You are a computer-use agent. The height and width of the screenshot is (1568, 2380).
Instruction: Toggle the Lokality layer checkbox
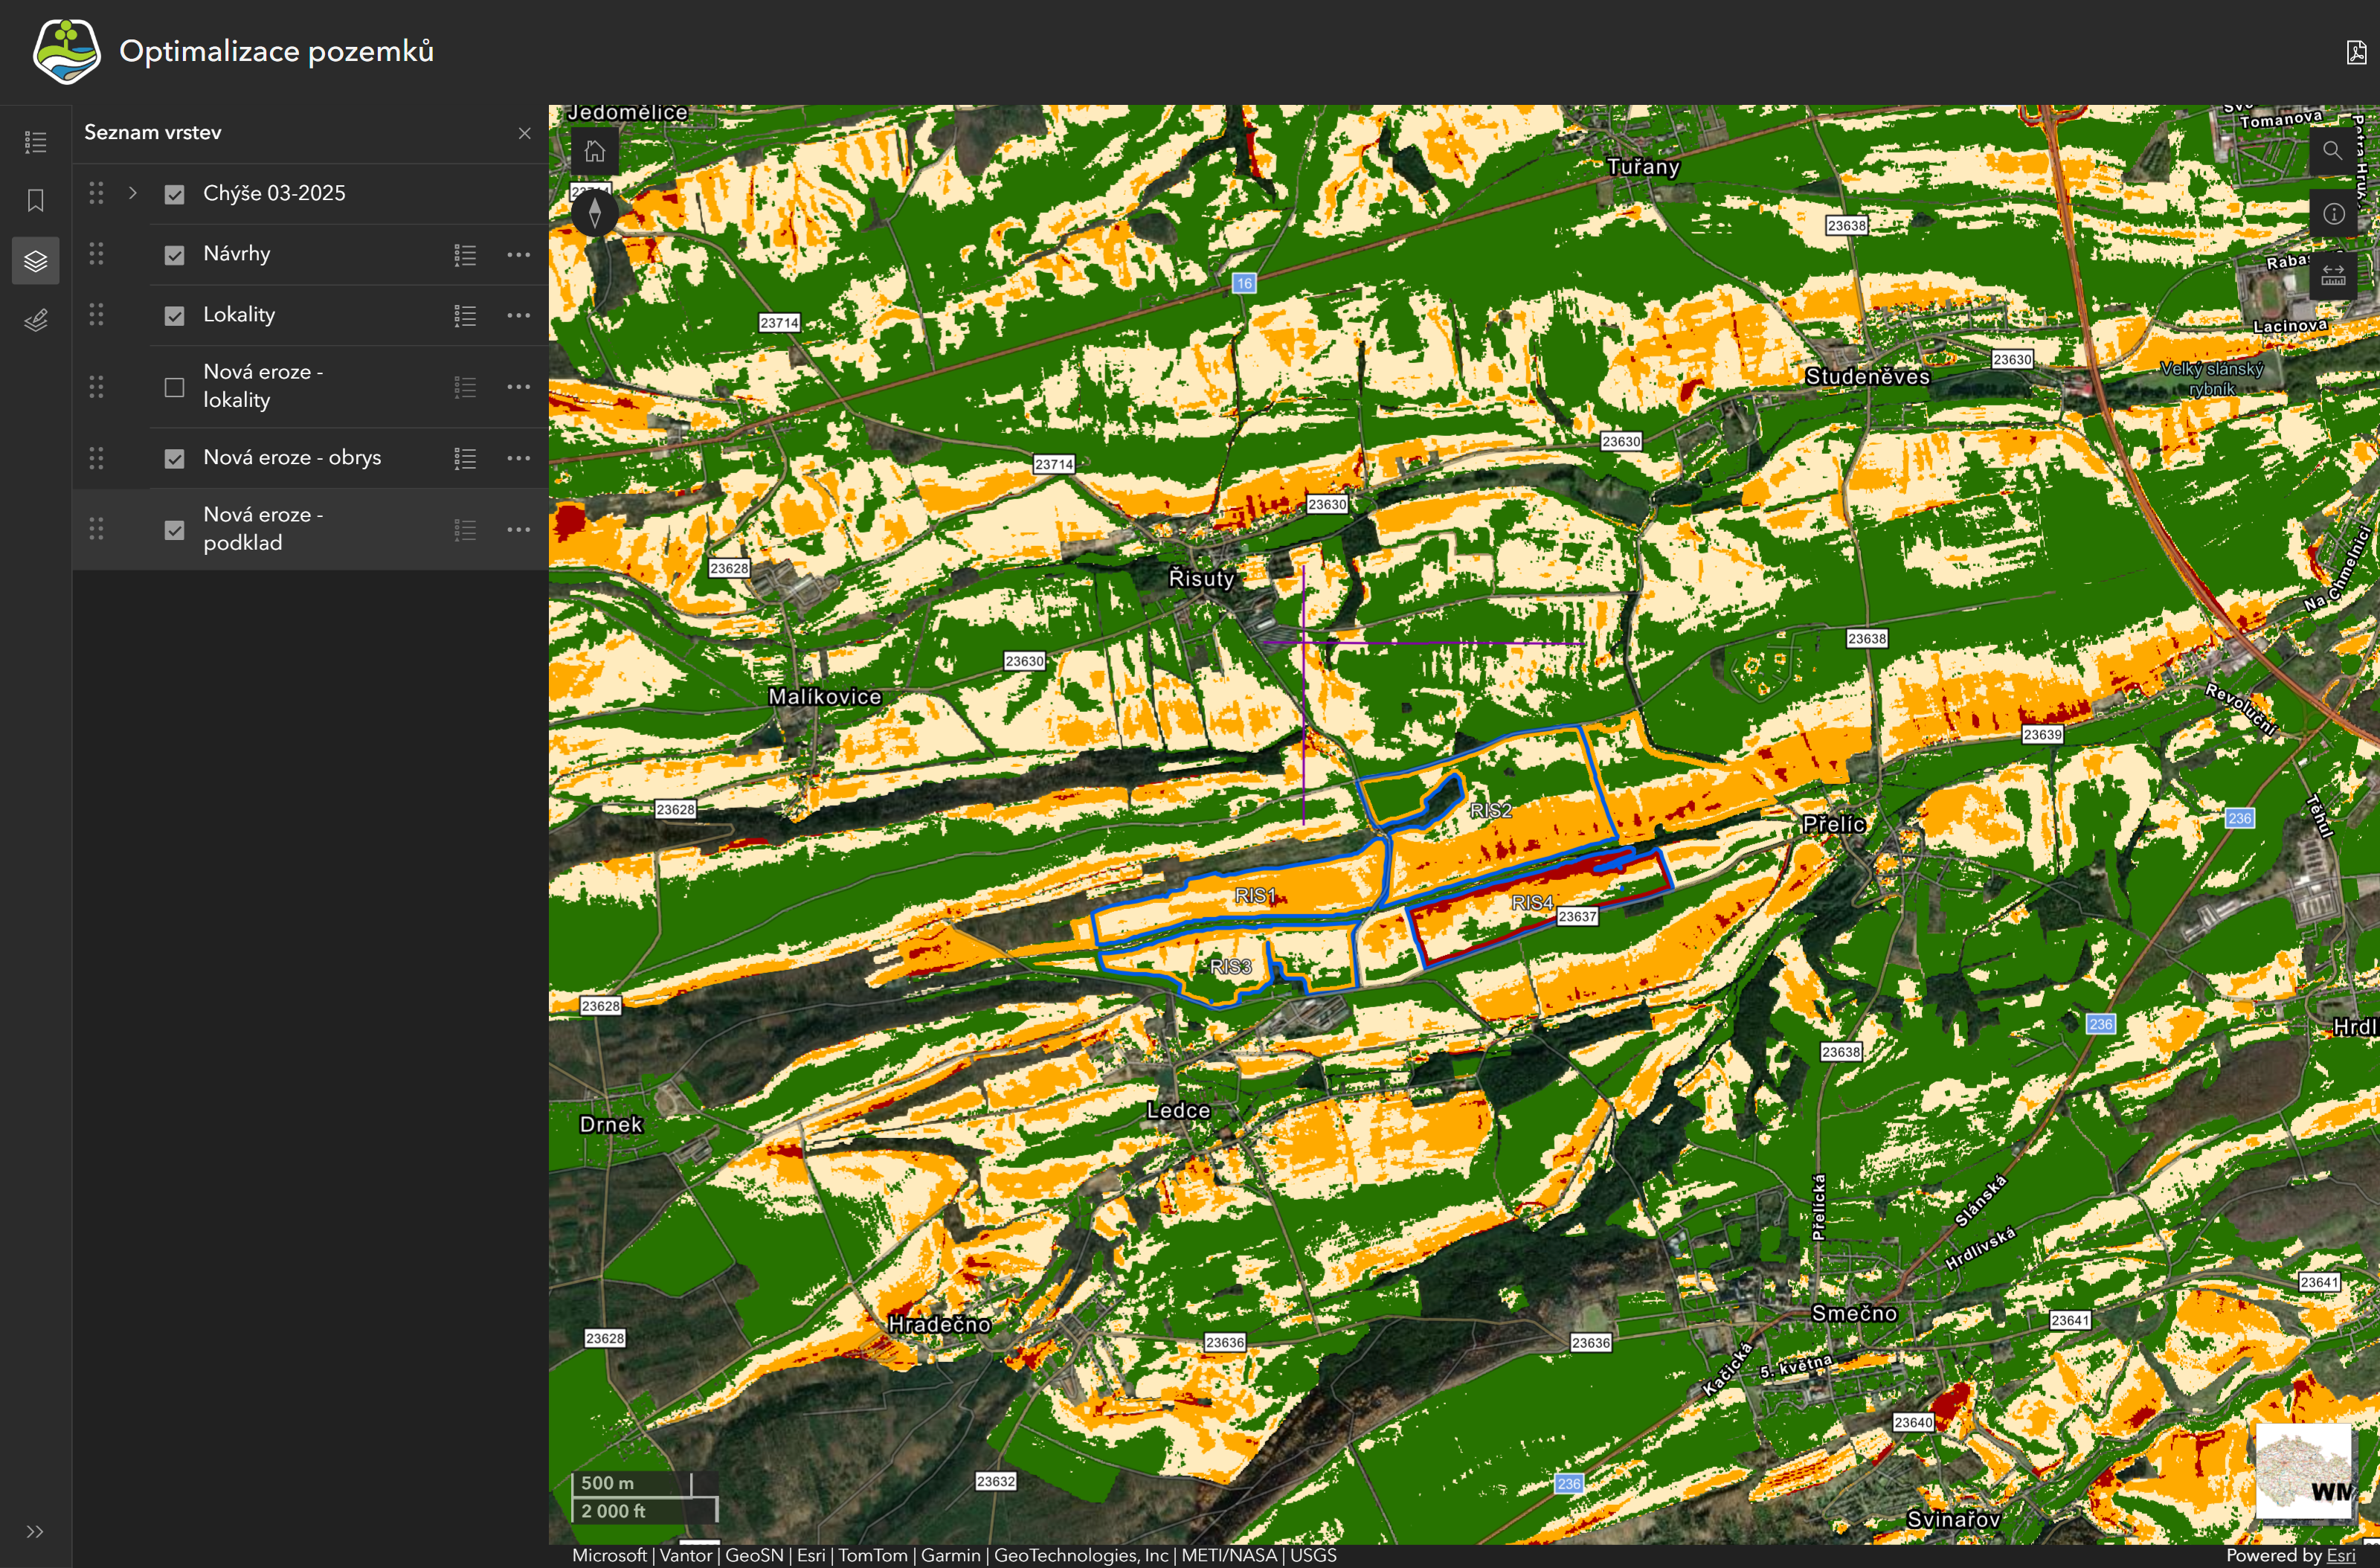click(x=174, y=316)
